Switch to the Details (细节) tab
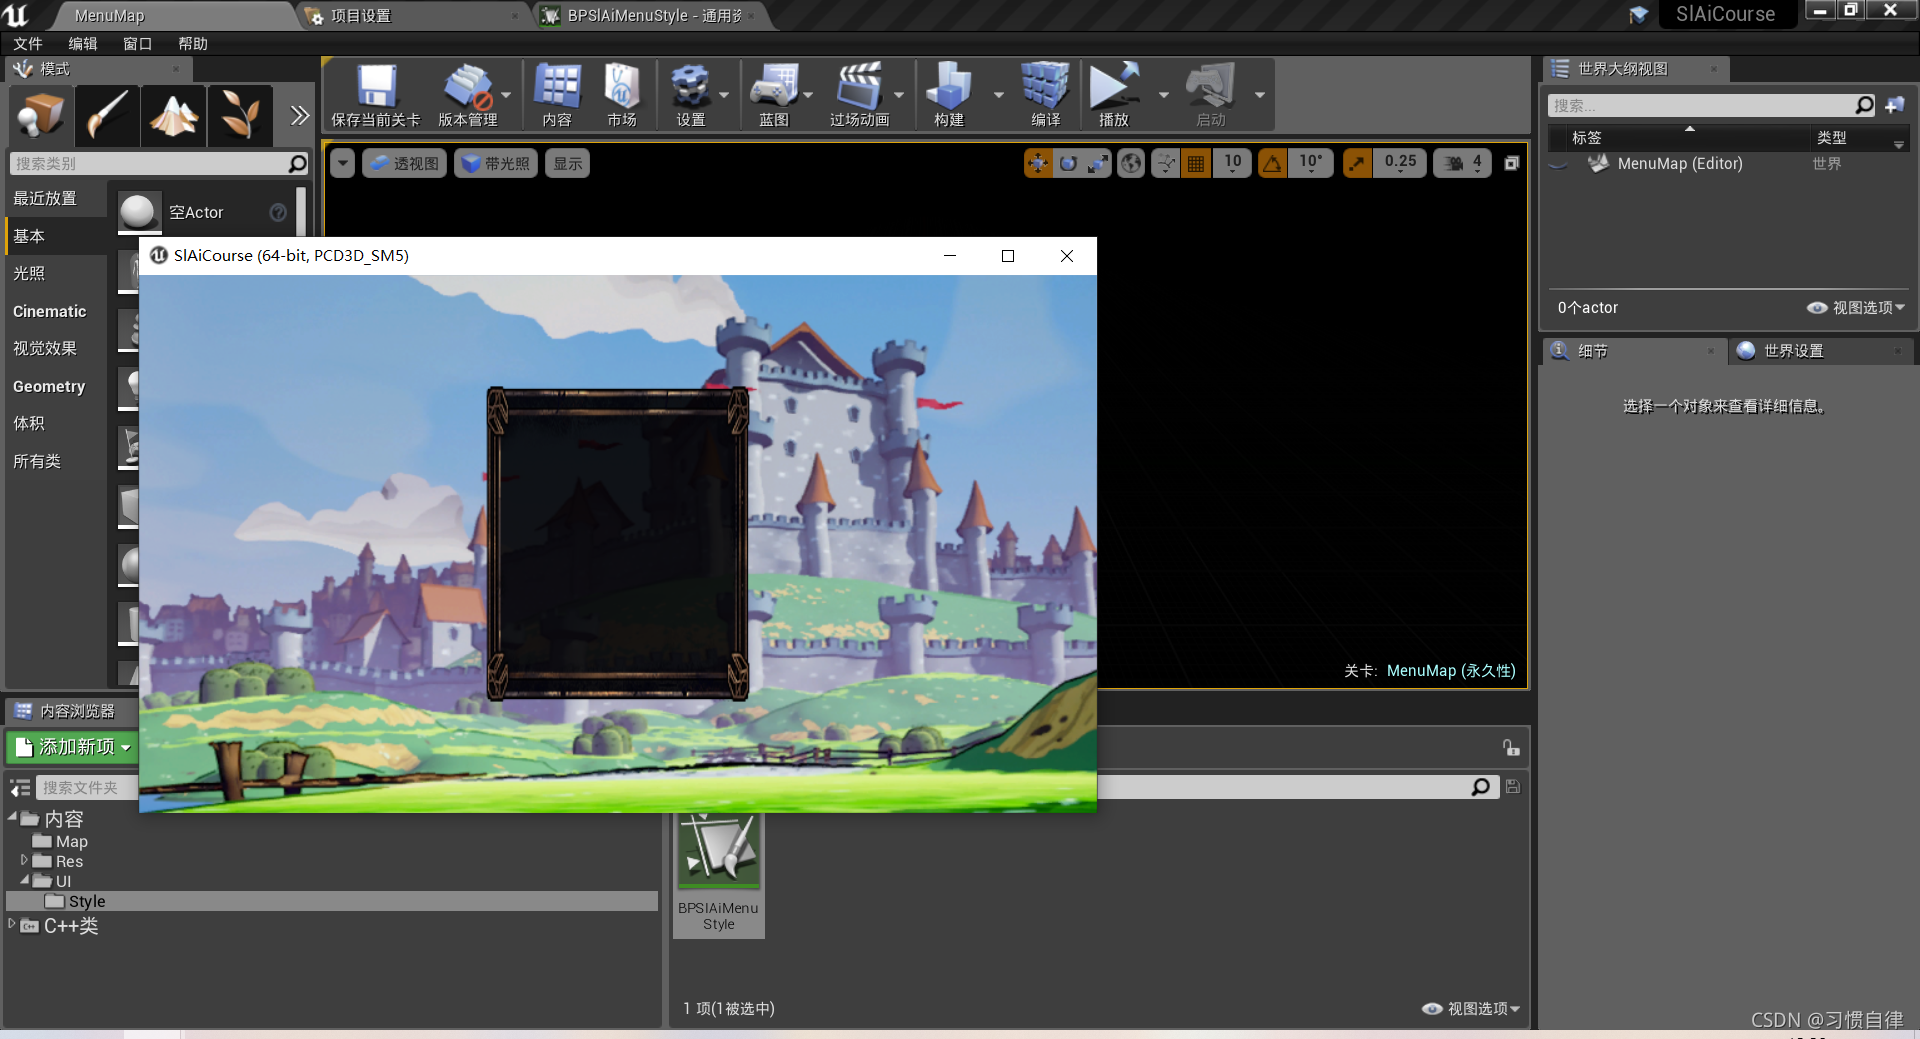Screen dimensions: 1920x1039 (x=1633, y=351)
